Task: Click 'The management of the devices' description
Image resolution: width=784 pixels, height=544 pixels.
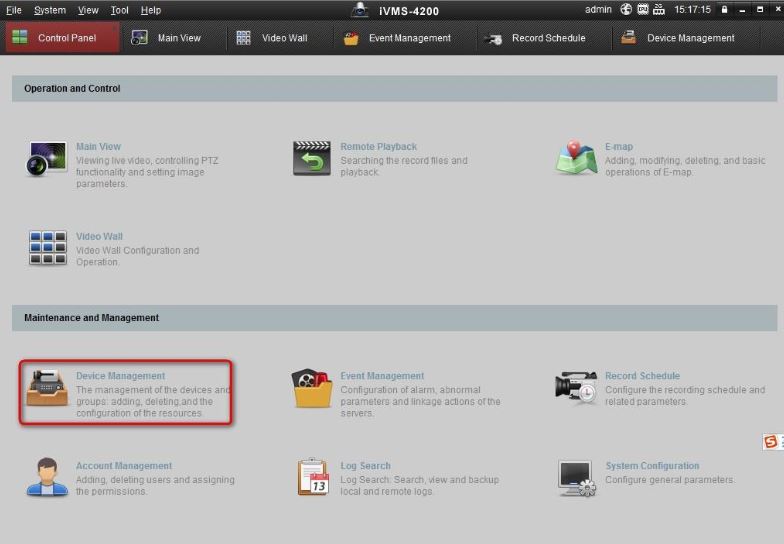Action: pyautogui.click(x=153, y=402)
